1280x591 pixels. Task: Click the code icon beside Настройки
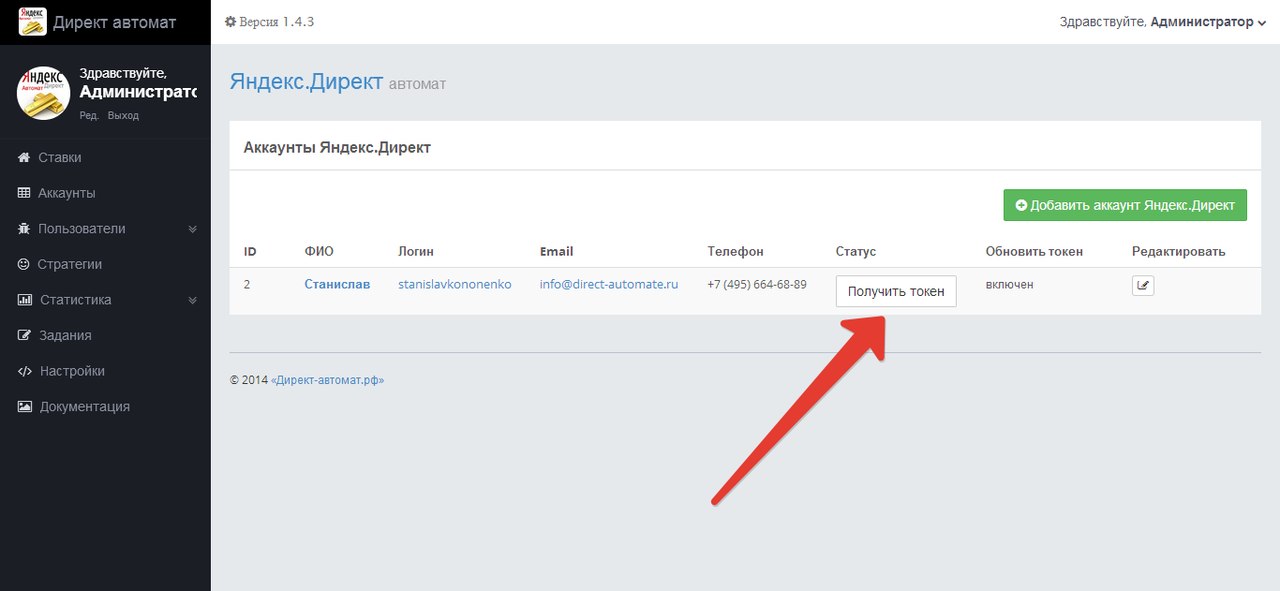click(24, 371)
